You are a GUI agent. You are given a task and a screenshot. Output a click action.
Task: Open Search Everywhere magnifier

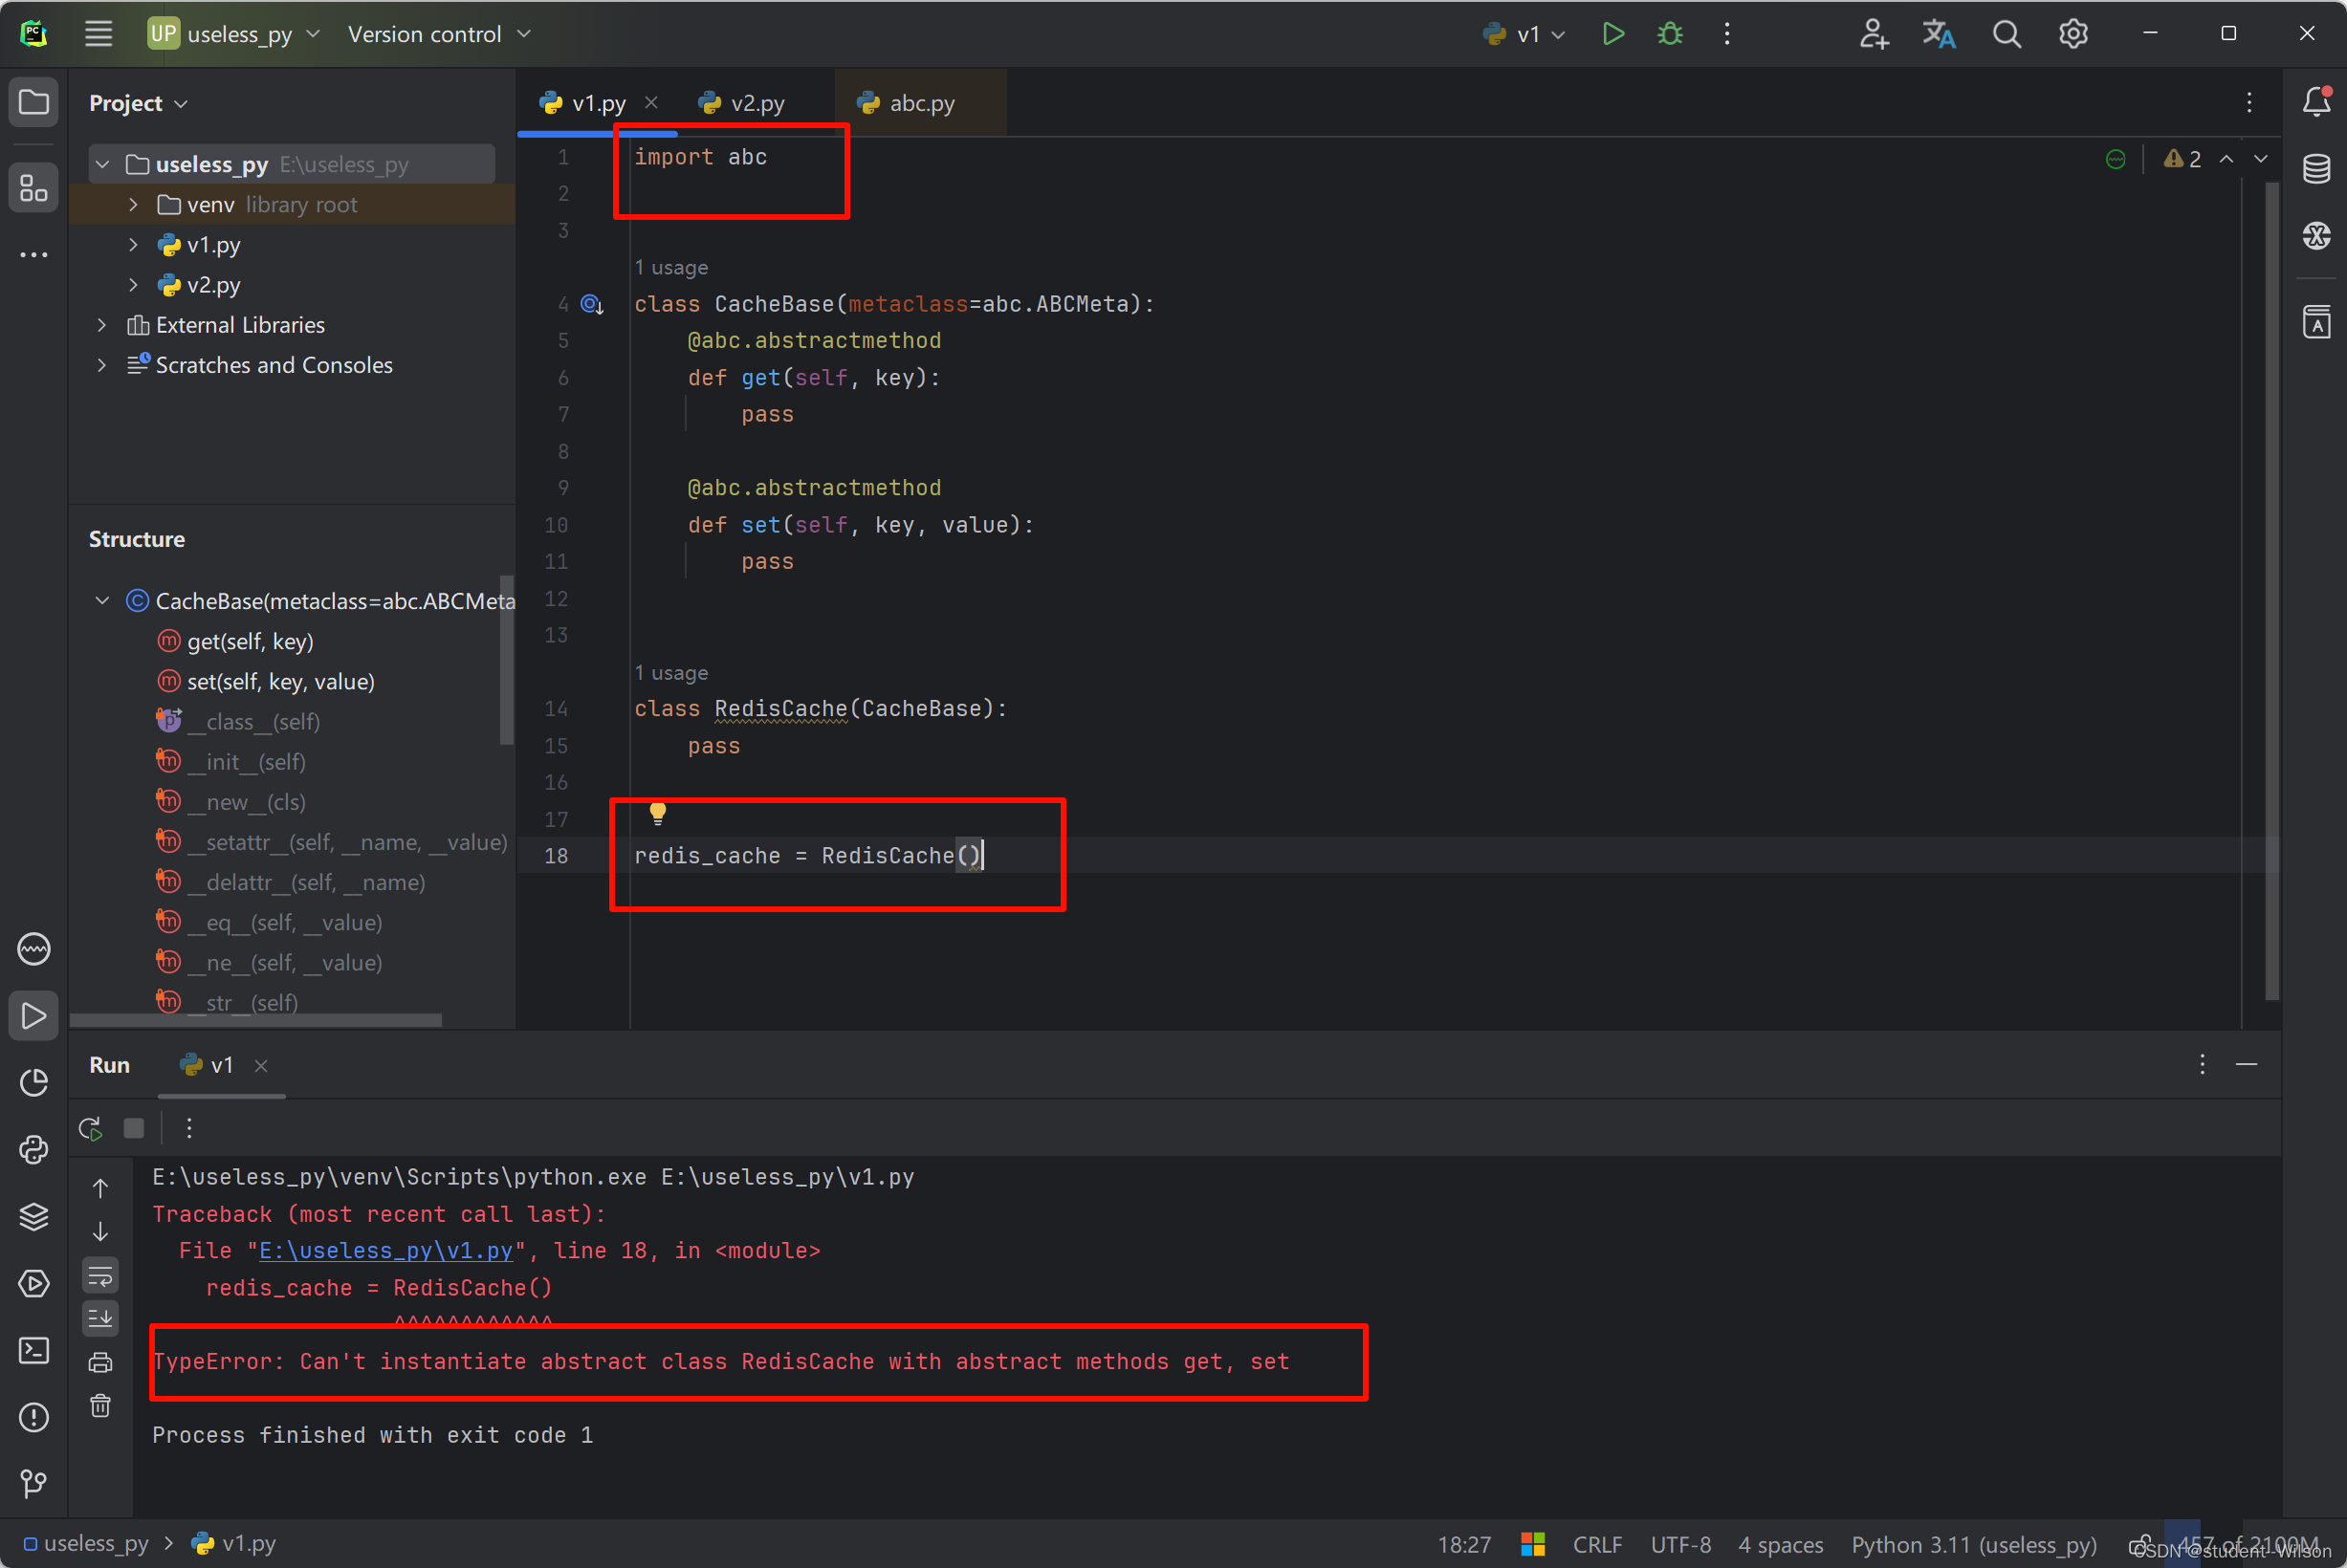[2006, 34]
